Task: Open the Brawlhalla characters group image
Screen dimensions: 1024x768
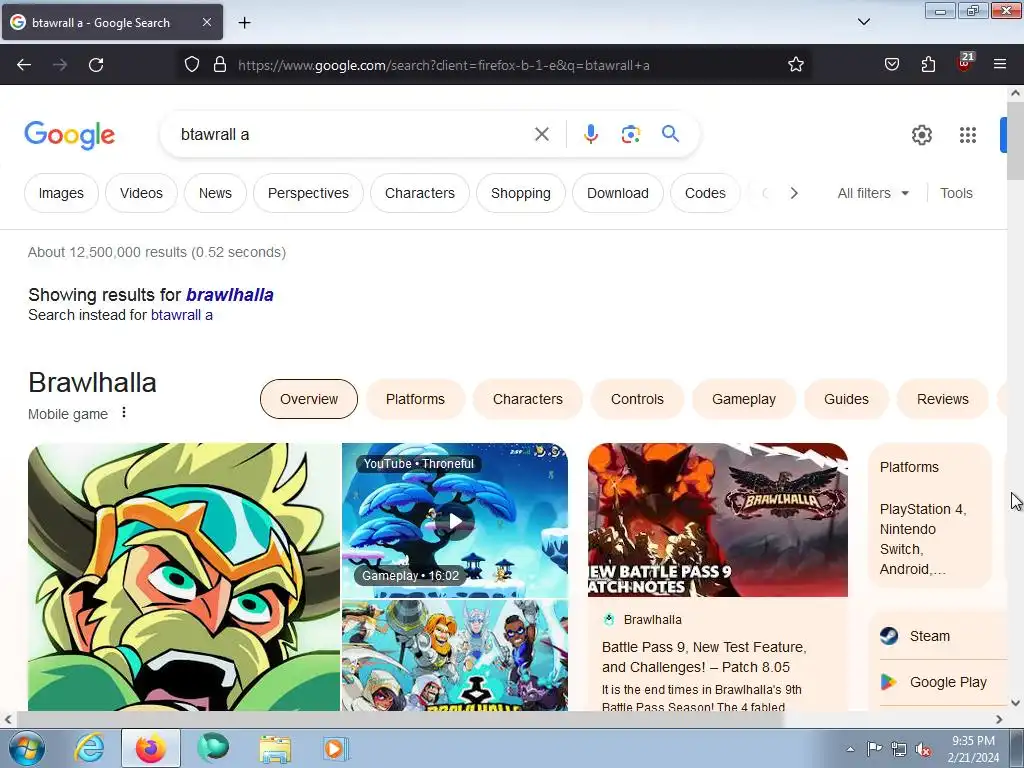Action: coord(455,655)
